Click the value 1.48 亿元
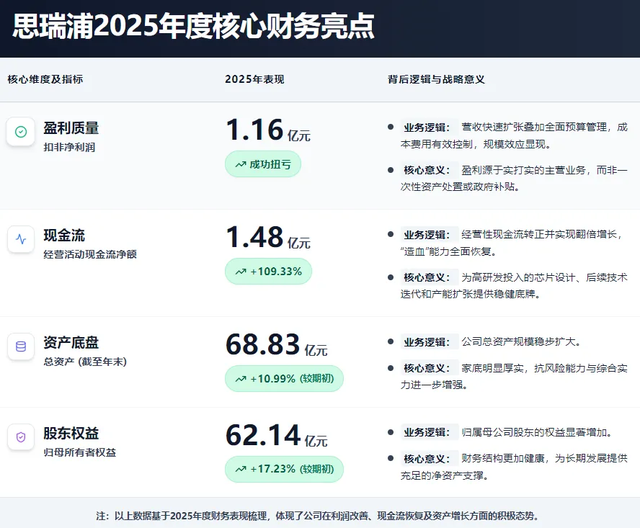 (x=268, y=237)
